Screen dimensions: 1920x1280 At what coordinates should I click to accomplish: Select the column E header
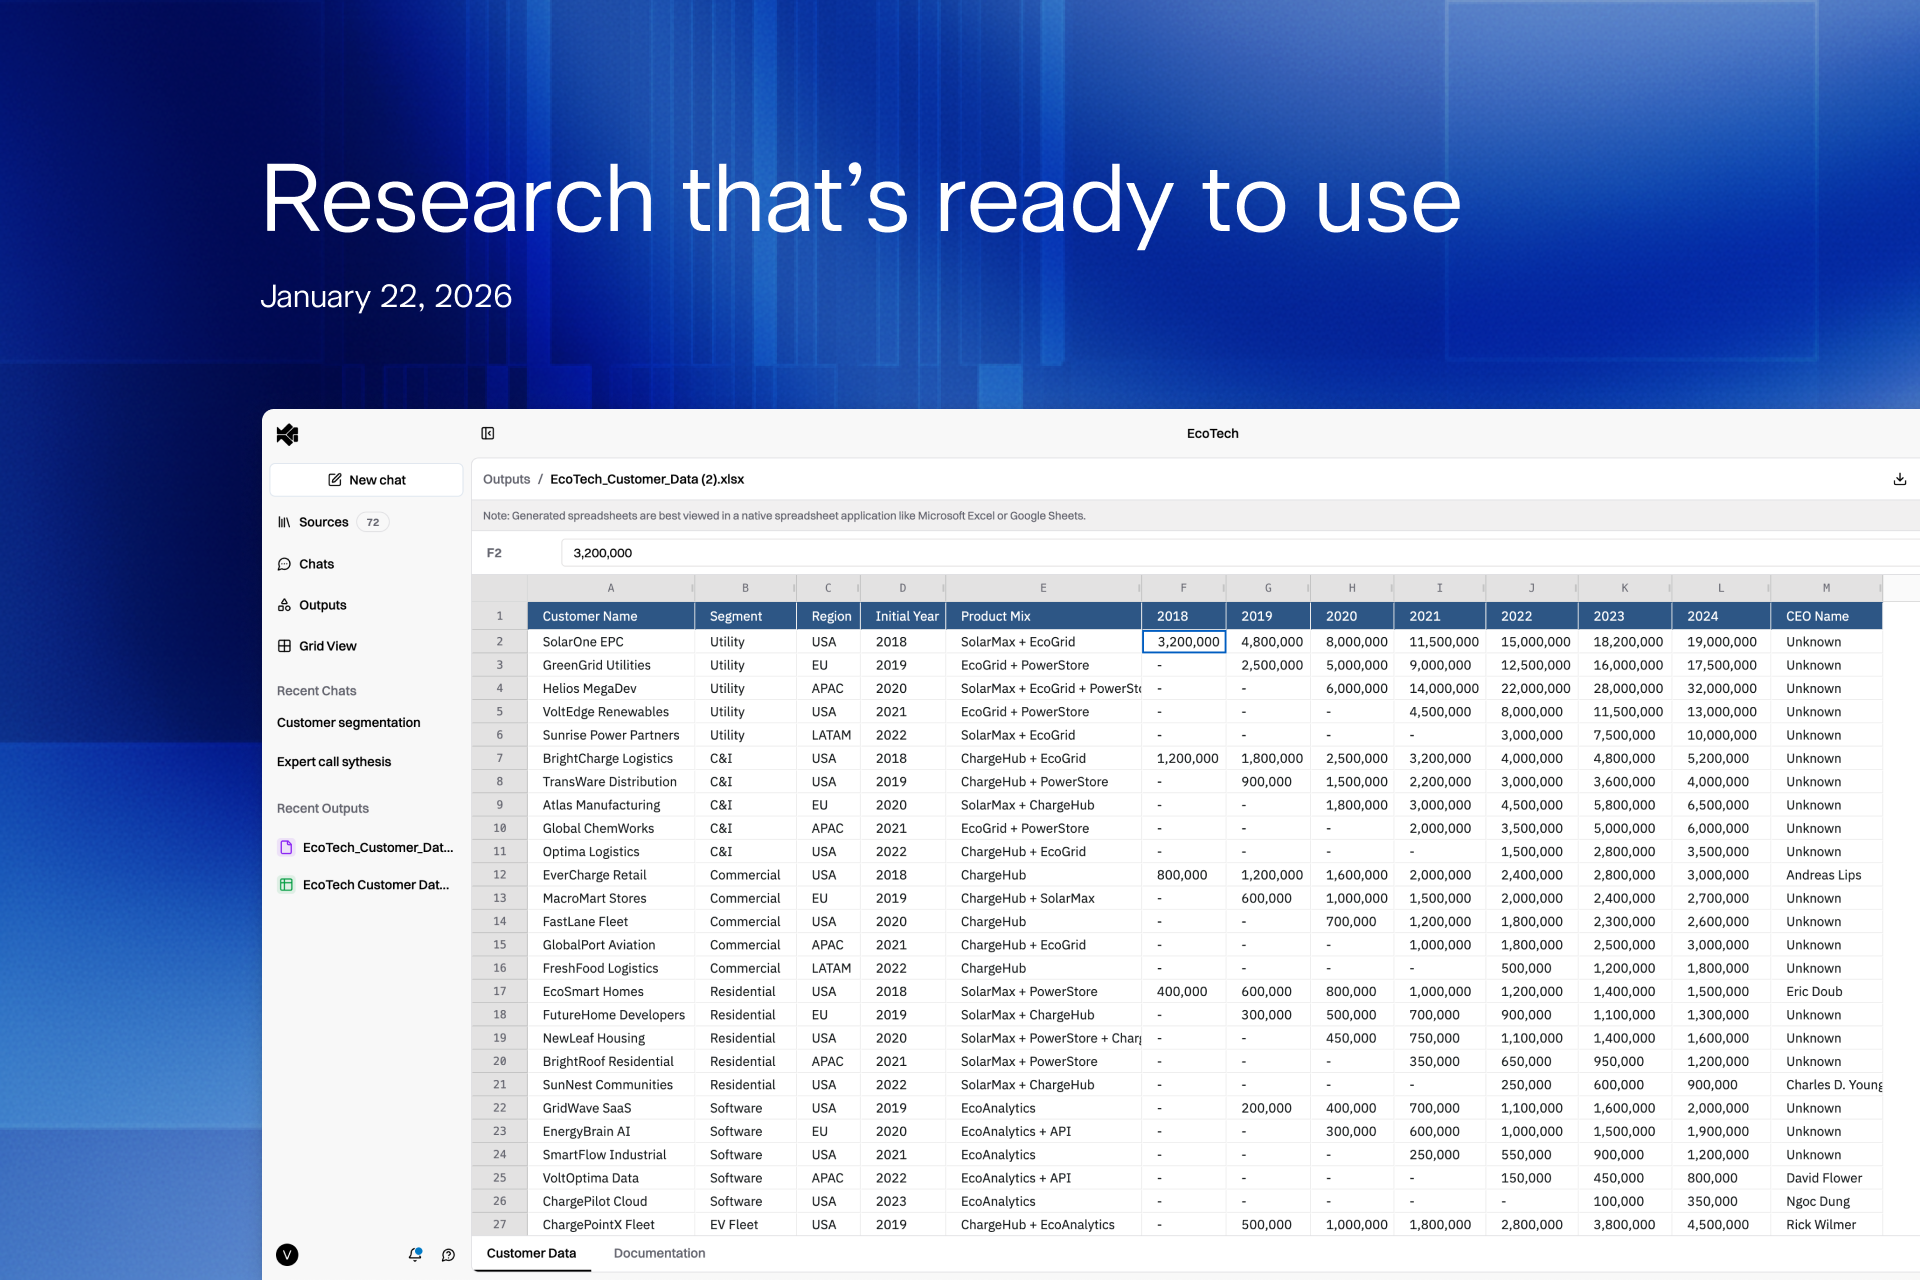(1043, 588)
